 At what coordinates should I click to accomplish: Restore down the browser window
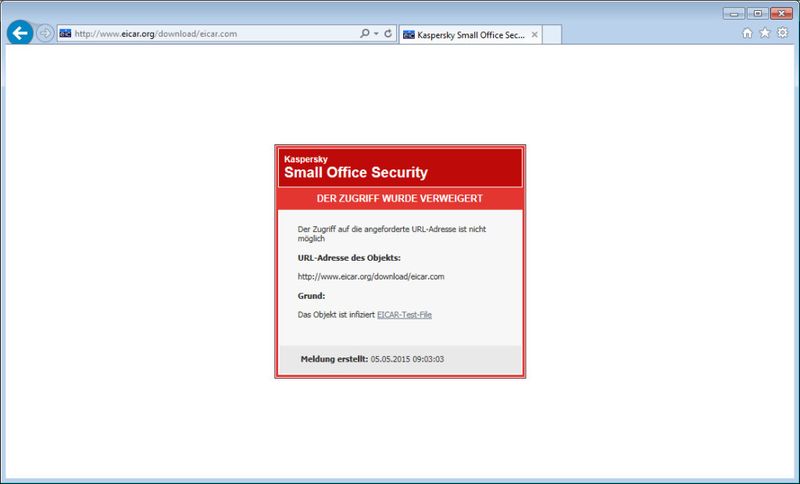(x=758, y=13)
